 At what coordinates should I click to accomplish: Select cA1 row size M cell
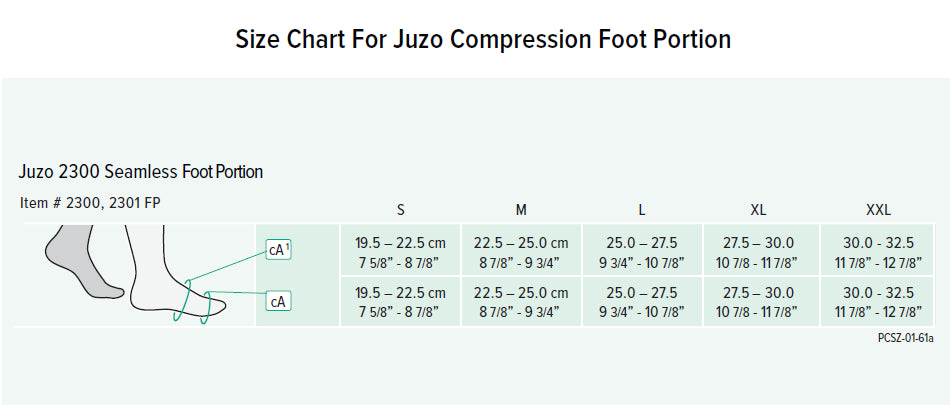coord(521,252)
